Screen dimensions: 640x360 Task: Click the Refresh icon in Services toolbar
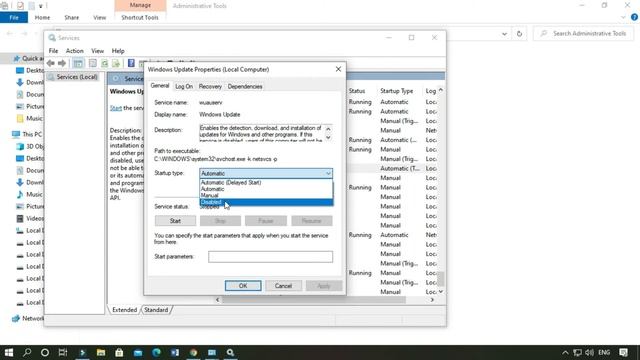[x=104, y=63]
